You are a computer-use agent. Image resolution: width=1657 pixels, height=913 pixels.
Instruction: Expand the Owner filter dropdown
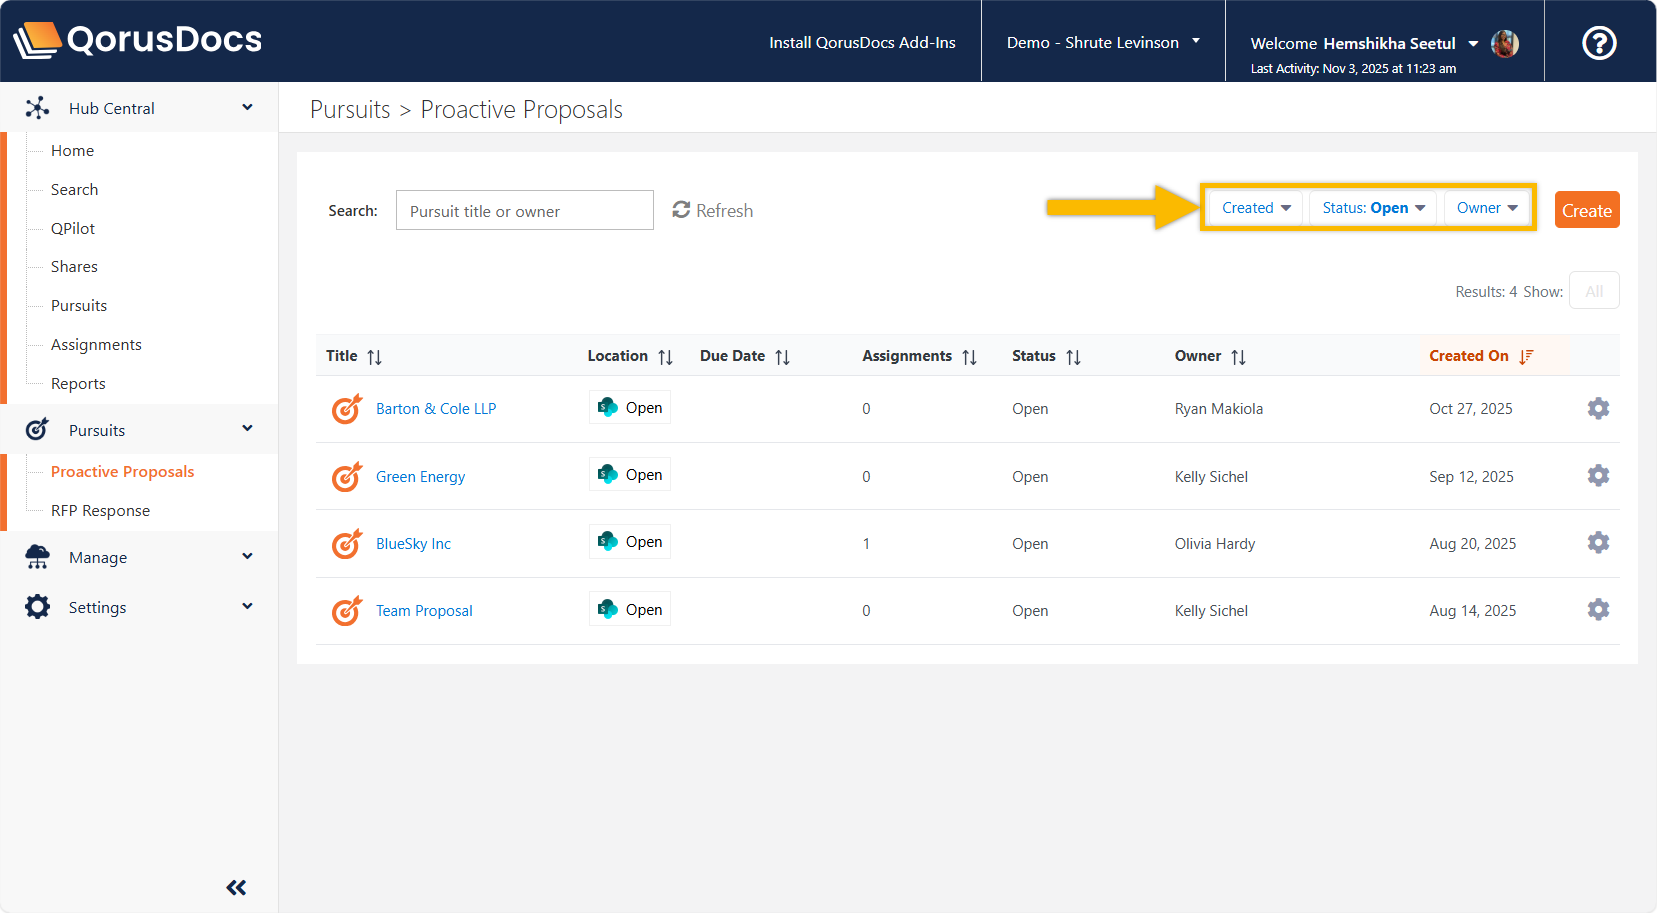point(1486,208)
